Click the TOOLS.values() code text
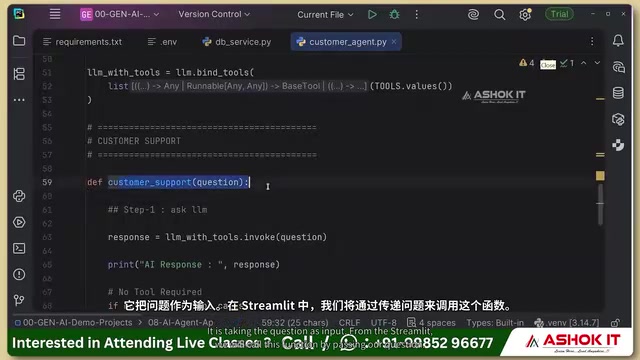 point(411,86)
